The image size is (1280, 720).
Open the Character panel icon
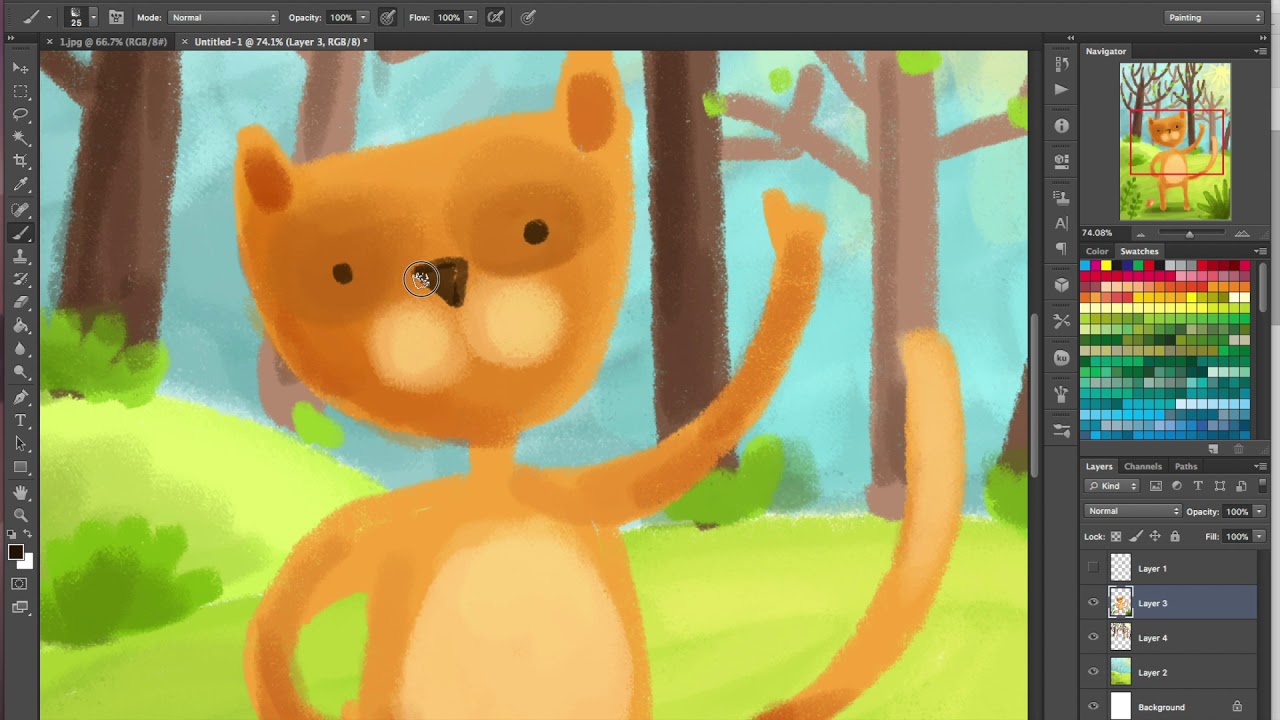point(1061,223)
